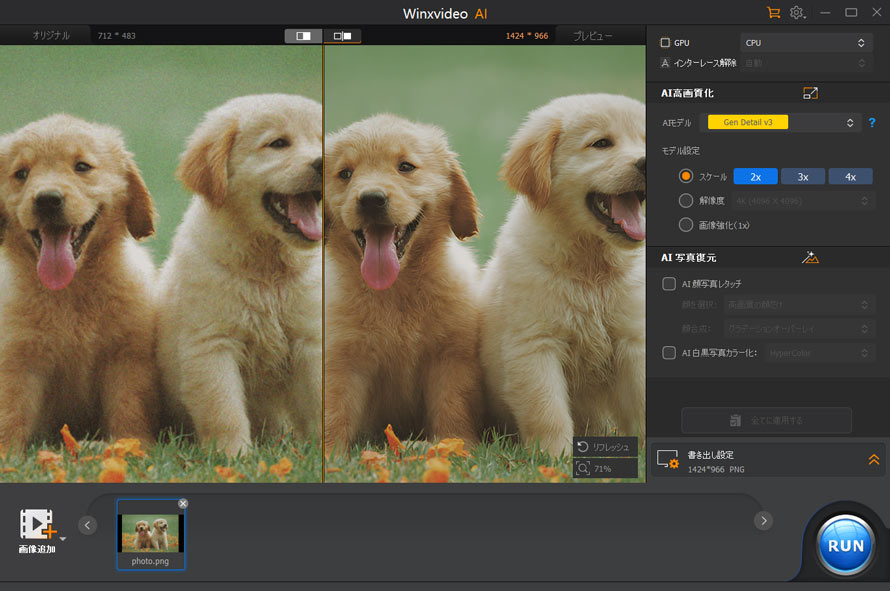
Task: Enable the GPU checkbox
Action: pyautogui.click(x=666, y=43)
